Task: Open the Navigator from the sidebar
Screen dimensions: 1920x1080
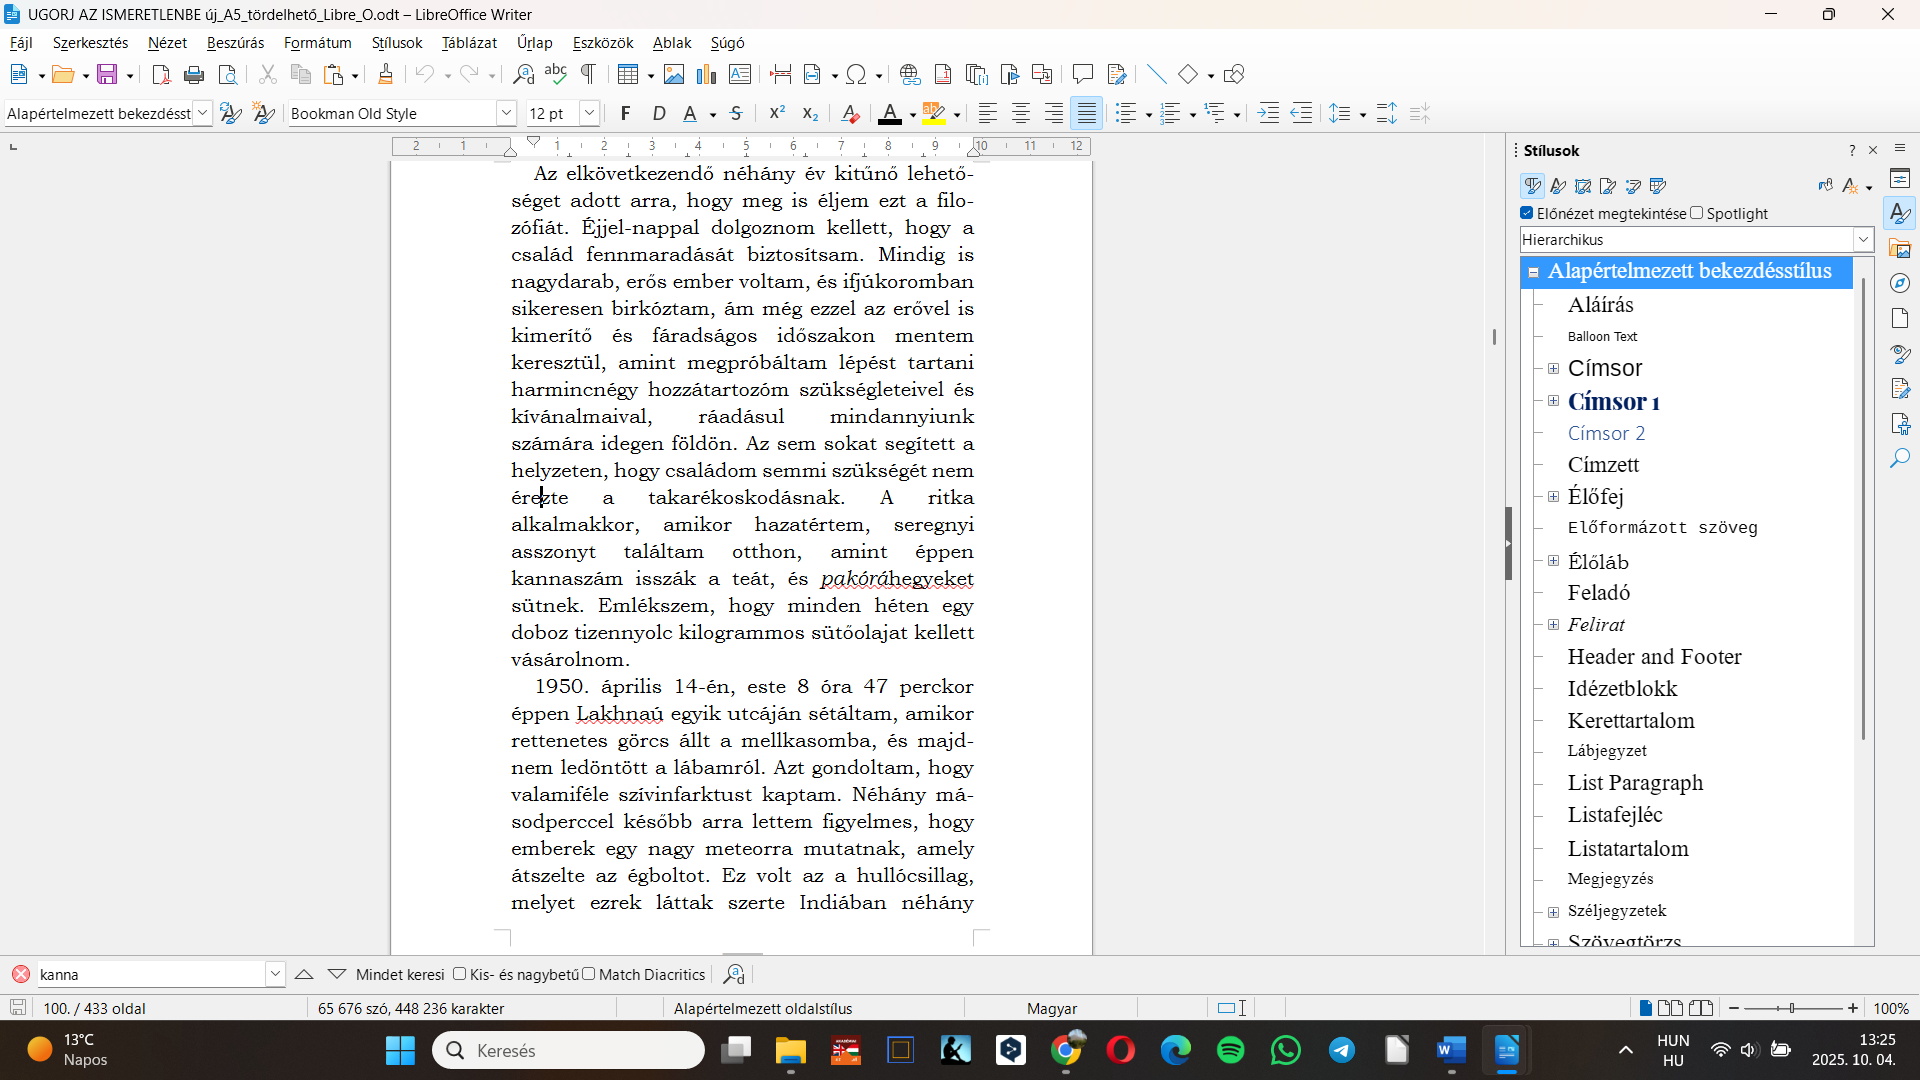Action: click(x=1900, y=283)
